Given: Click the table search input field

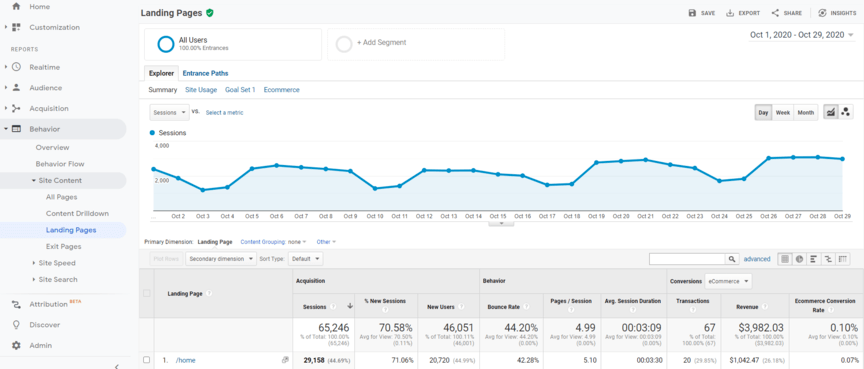Looking at the screenshot, I should point(687,259).
